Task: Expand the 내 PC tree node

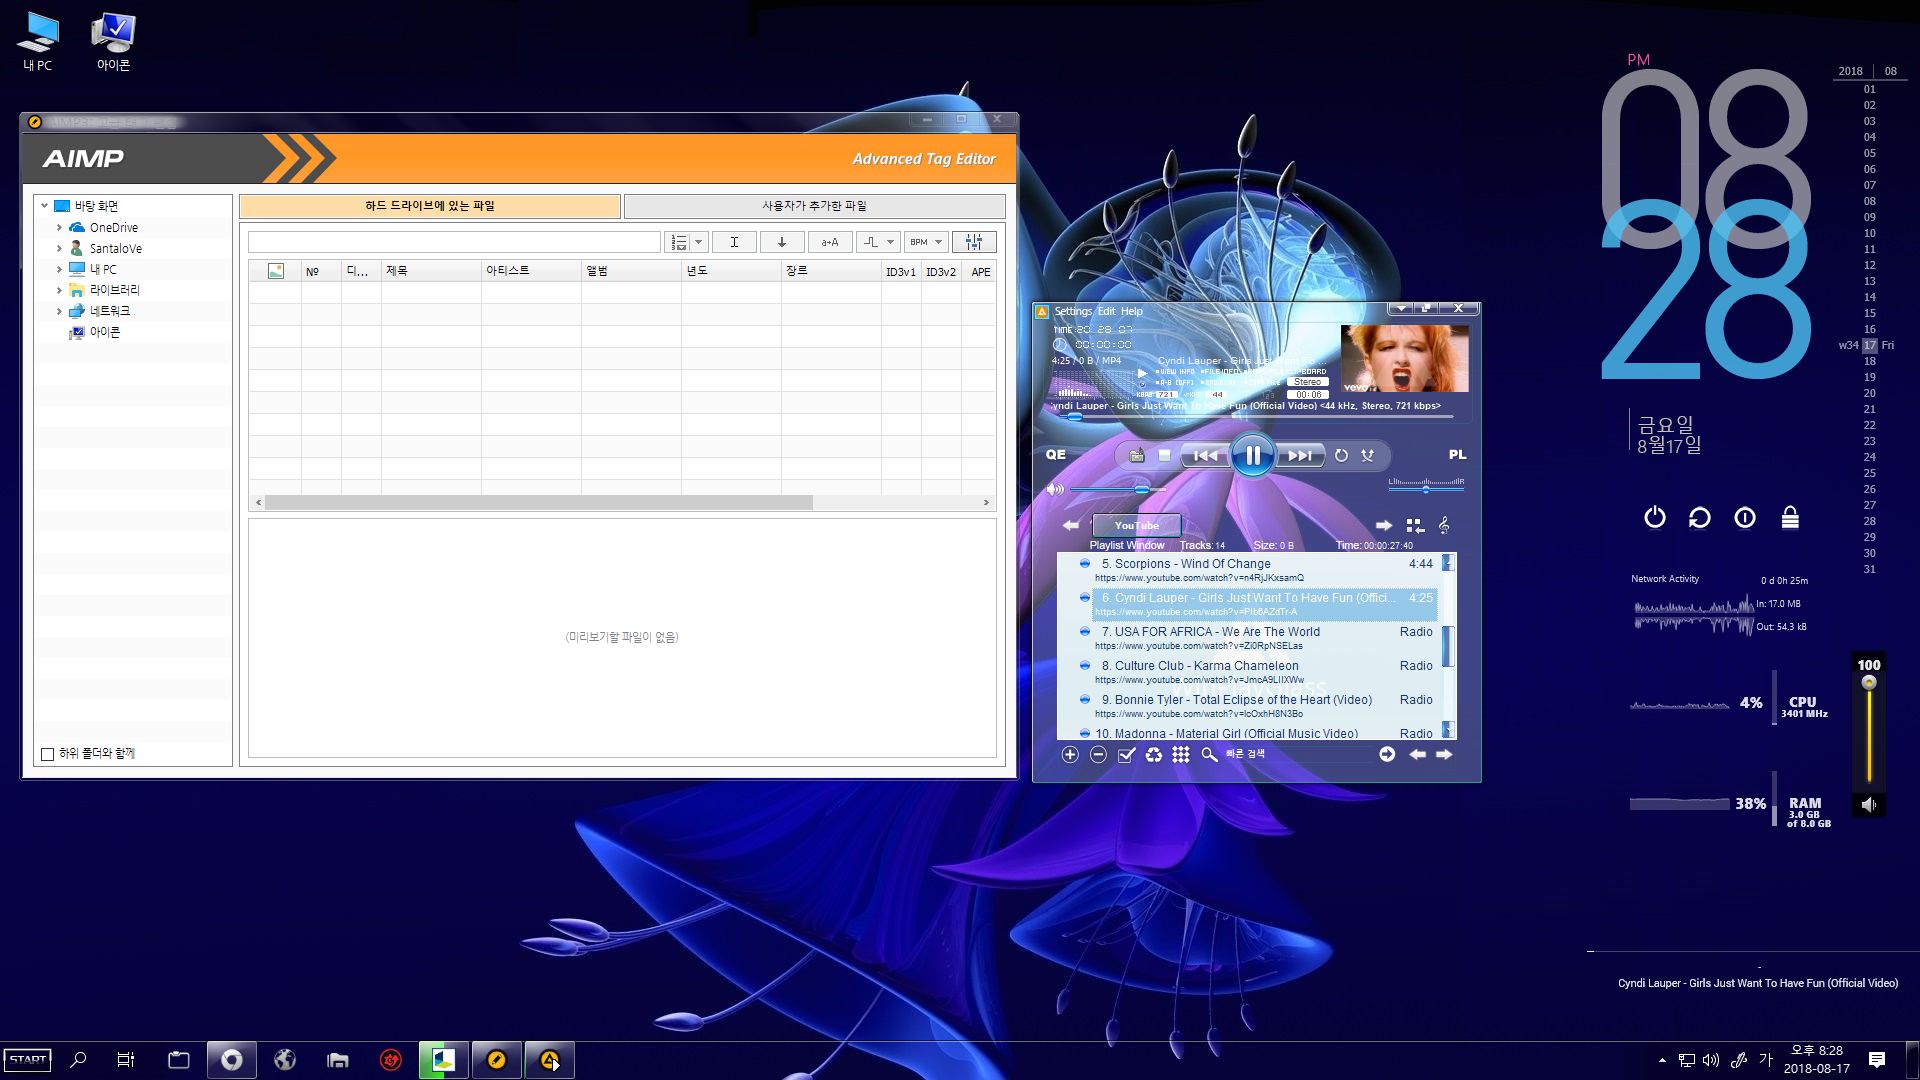Action: [x=59, y=269]
